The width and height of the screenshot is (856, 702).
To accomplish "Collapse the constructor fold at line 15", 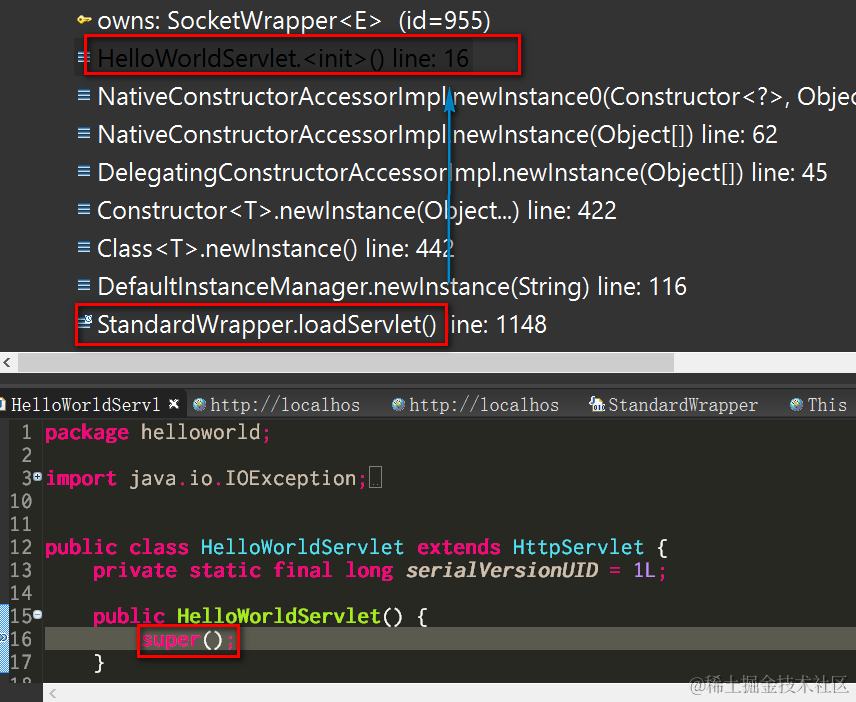I will click(37, 615).
